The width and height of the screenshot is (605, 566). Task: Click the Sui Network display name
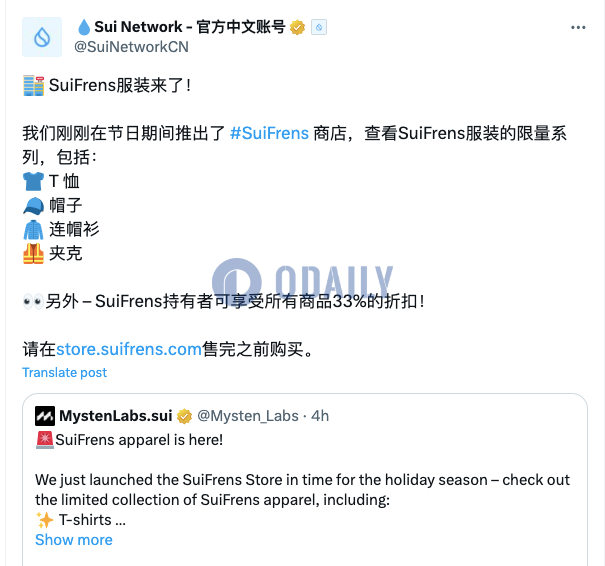pyautogui.click(x=189, y=27)
